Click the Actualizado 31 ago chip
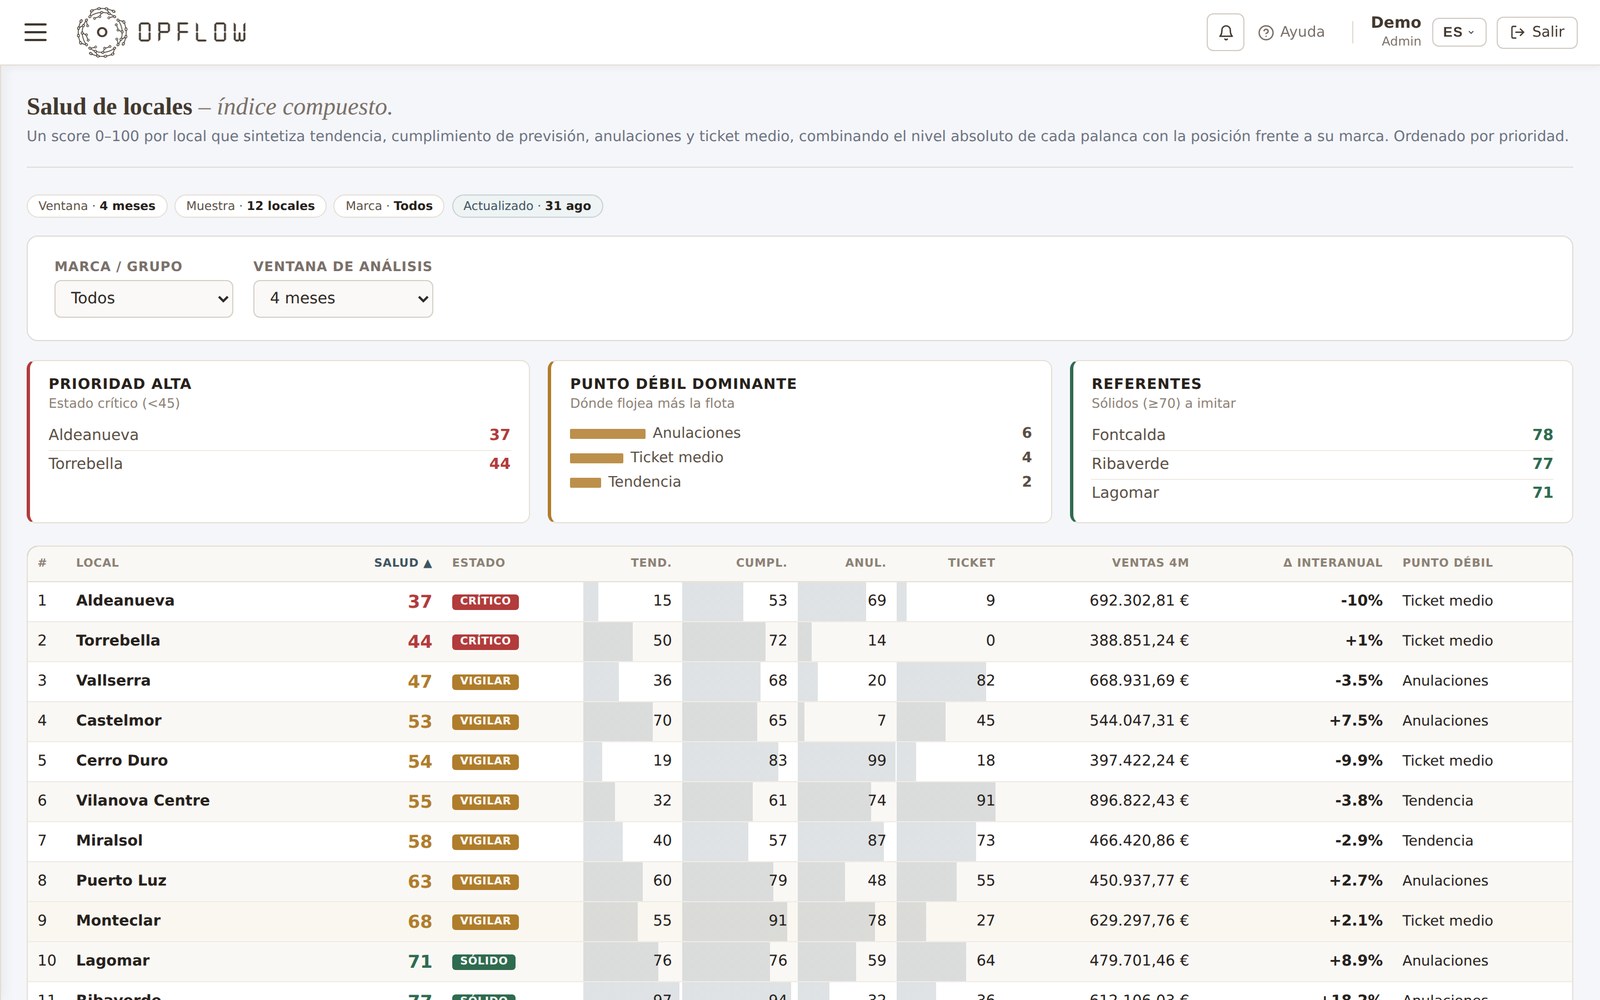 (x=527, y=206)
